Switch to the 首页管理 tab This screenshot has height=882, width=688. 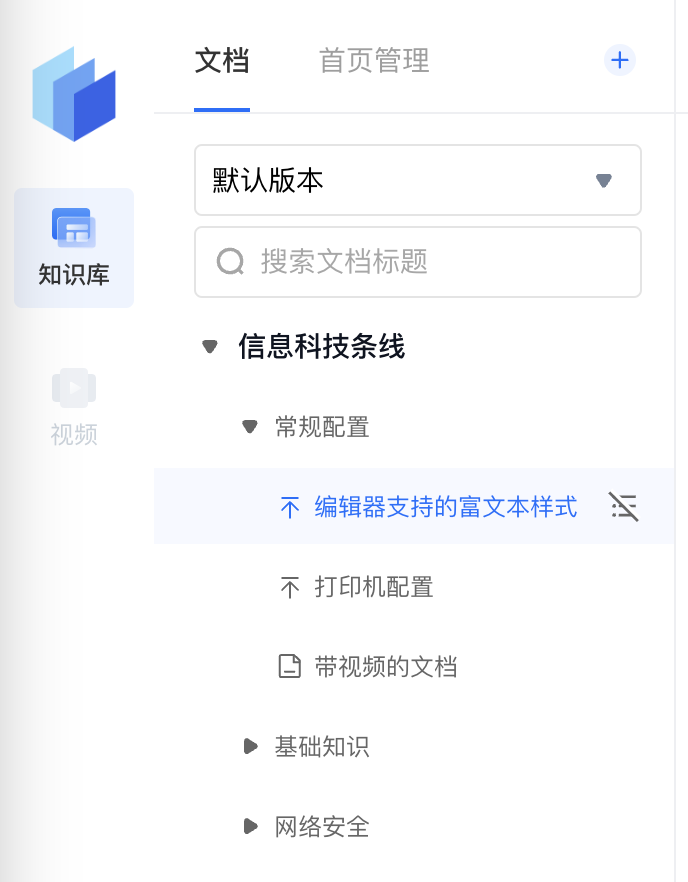pyautogui.click(x=374, y=61)
